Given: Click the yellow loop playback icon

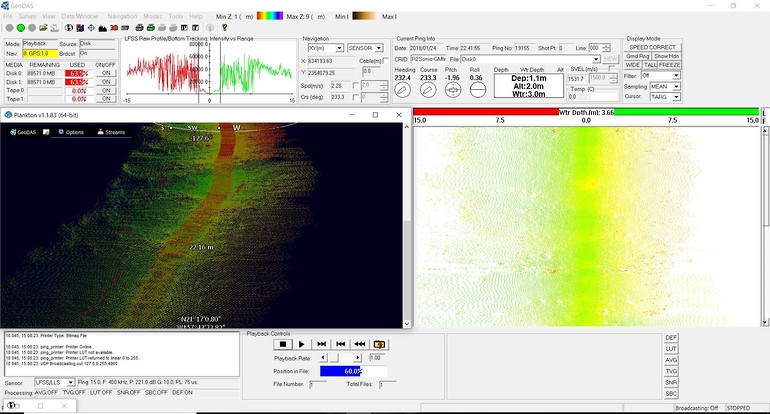Looking at the screenshot, I should coord(379,344).
